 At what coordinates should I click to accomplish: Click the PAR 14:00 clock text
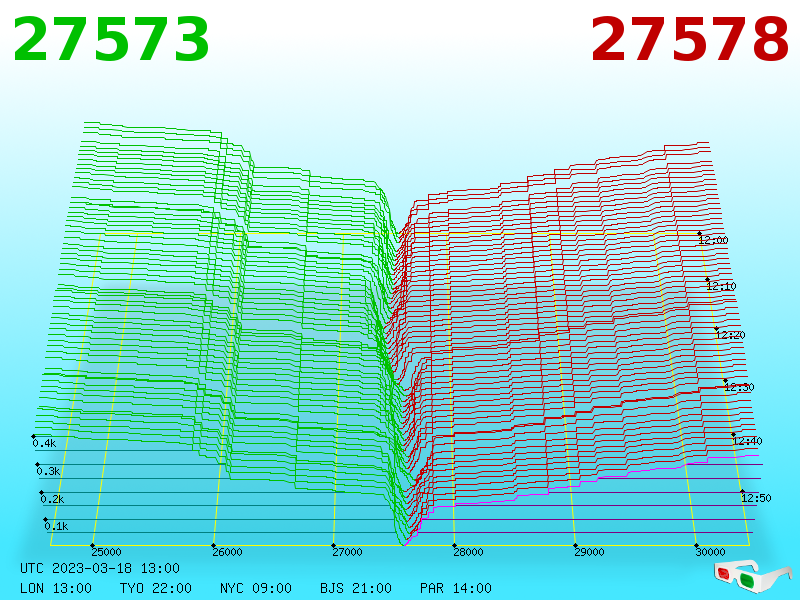point(456,588)
